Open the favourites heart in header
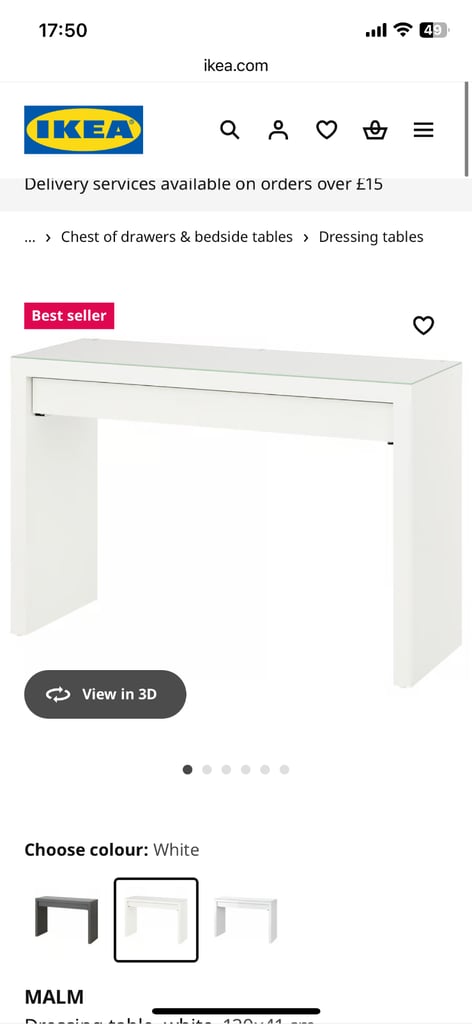 326,130
